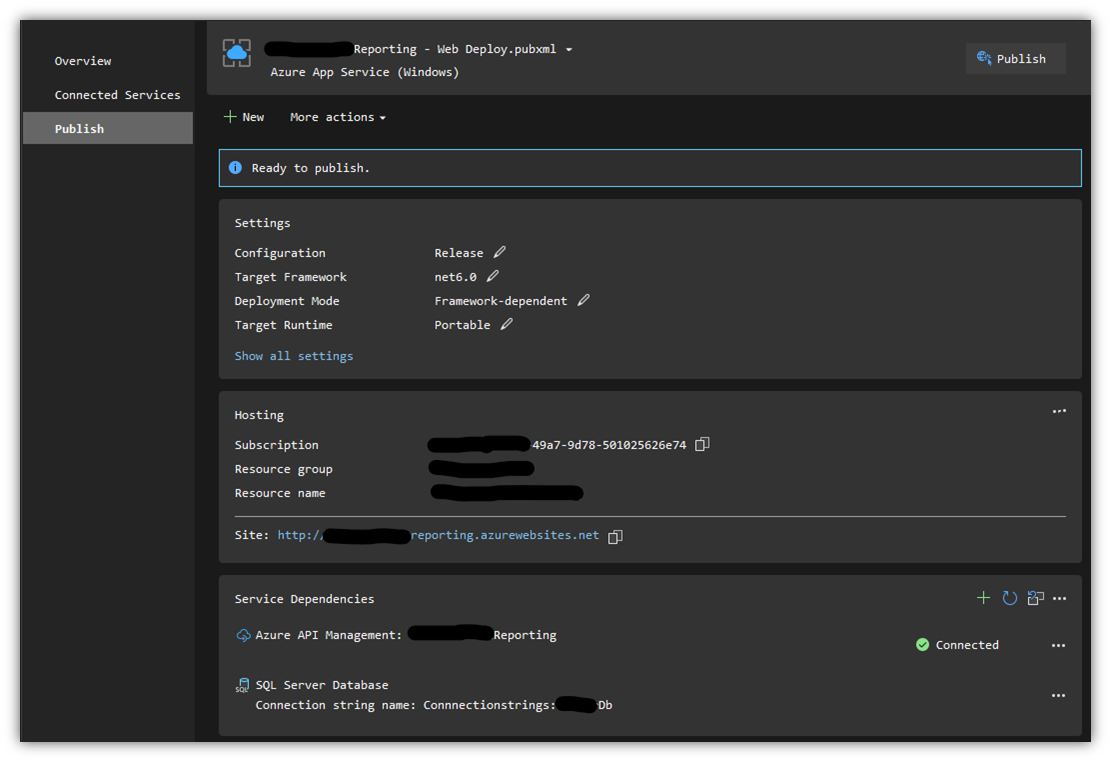
Task: Open the publish profile dropdown arrow
Action: pos(569,50)
